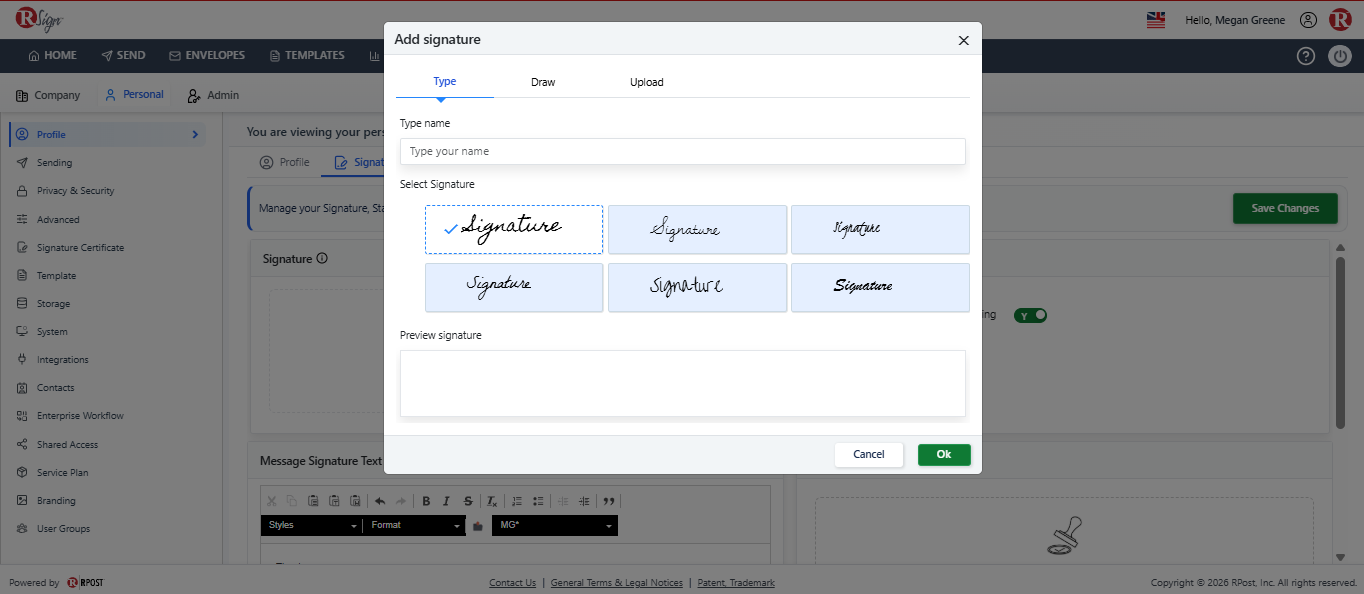Click the Strikethrough icon in editor toolbar
Viewport: 1364px width, 594px height.
468,501
